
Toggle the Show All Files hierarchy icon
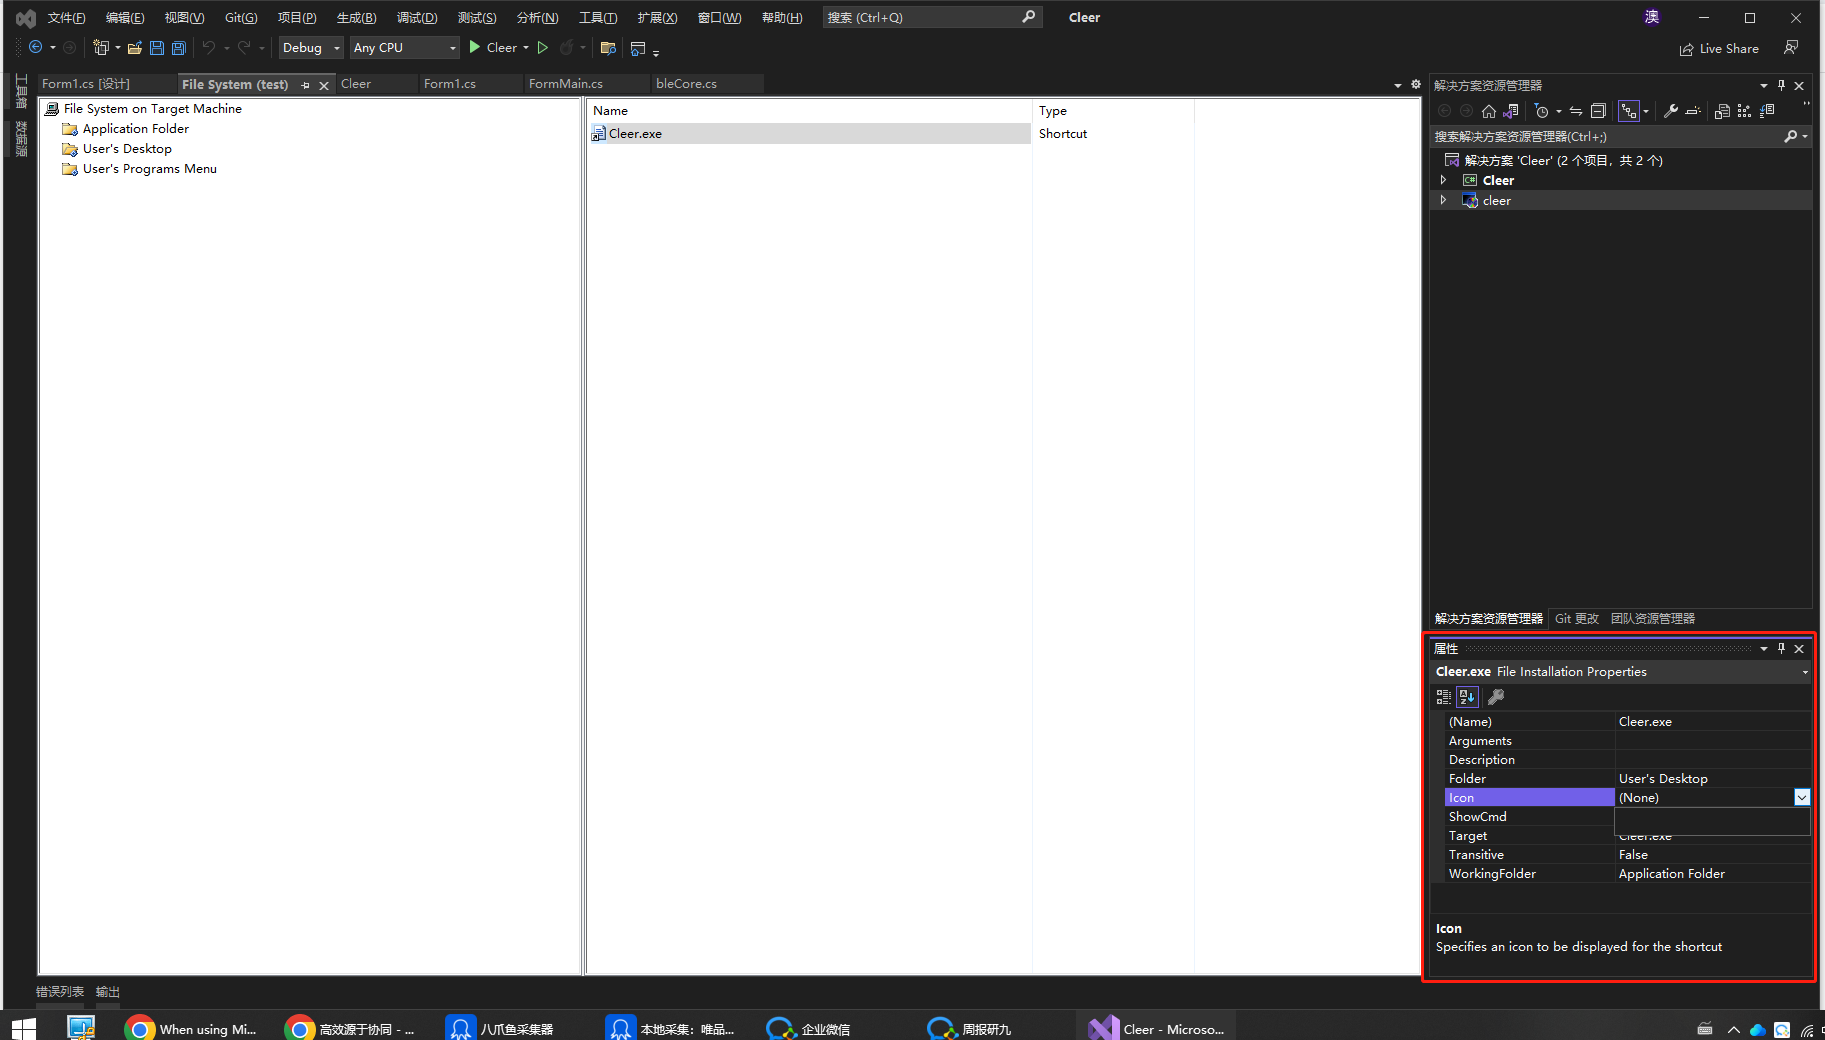pyautogui.click(x=1629, y=111)
